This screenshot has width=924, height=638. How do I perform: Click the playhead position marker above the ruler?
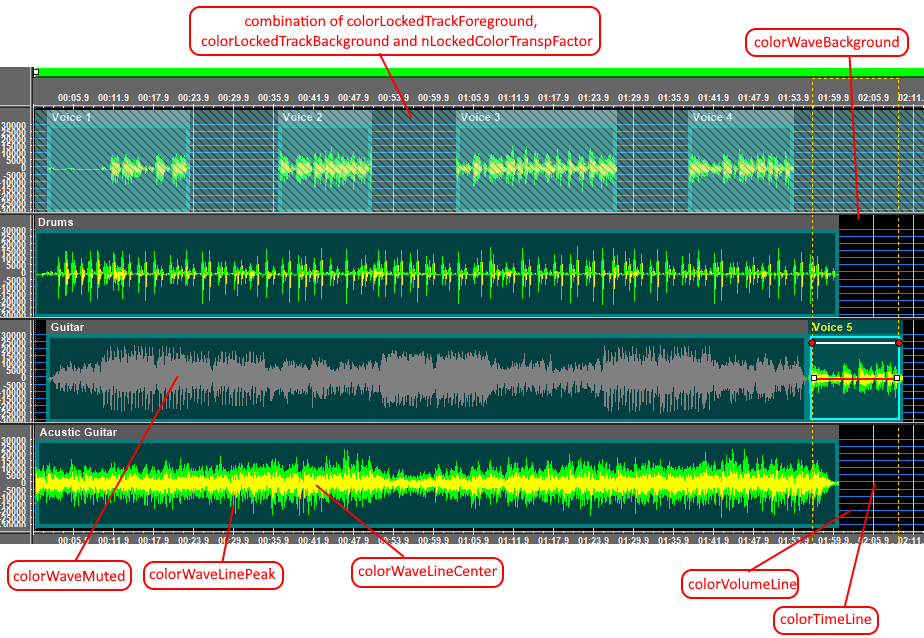[36, 72]
